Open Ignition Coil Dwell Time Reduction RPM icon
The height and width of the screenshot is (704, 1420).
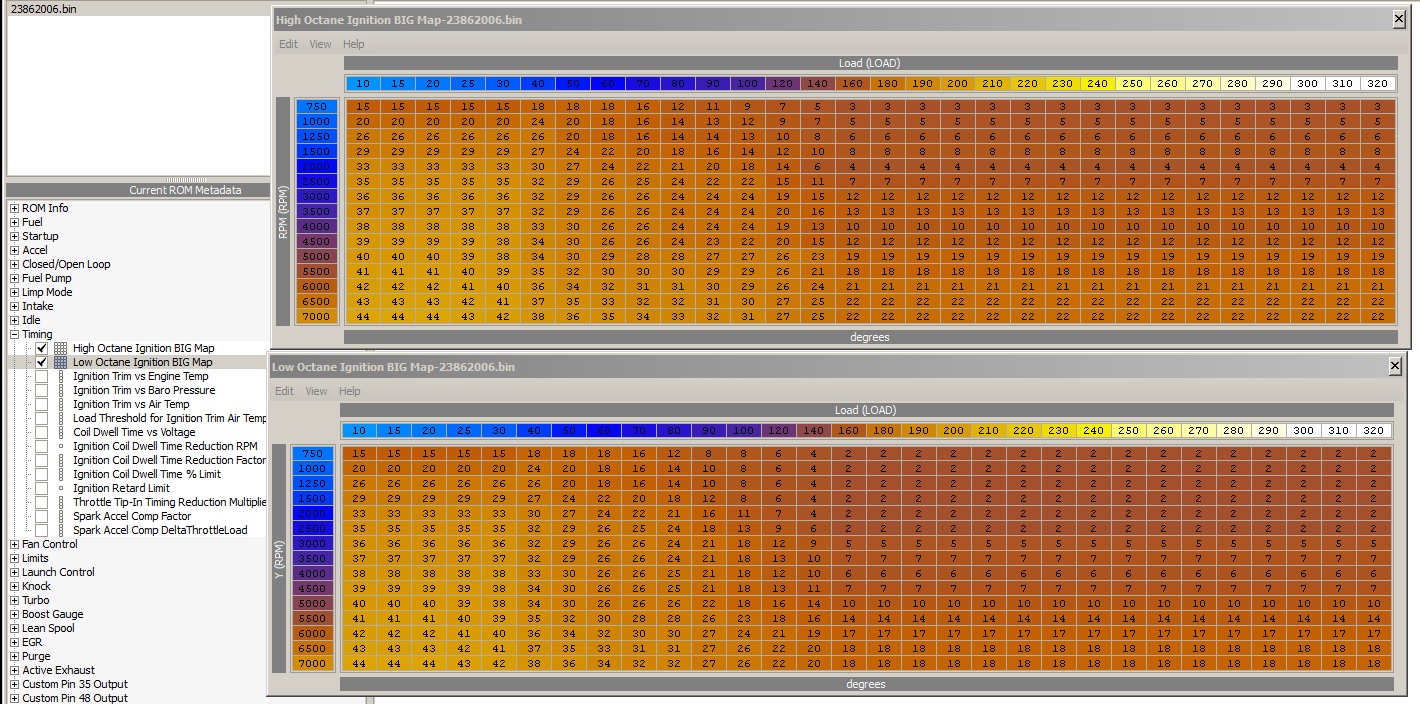(62, 446)
